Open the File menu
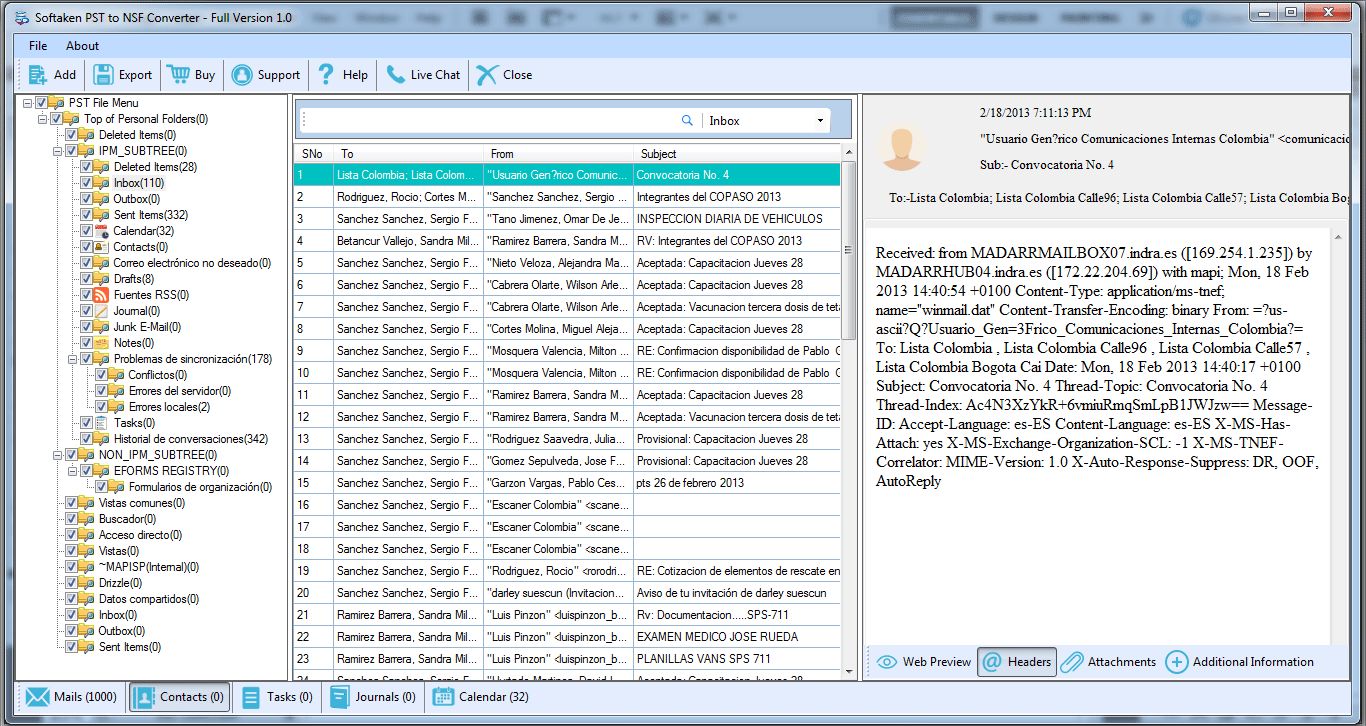 [x=38, y=46]
